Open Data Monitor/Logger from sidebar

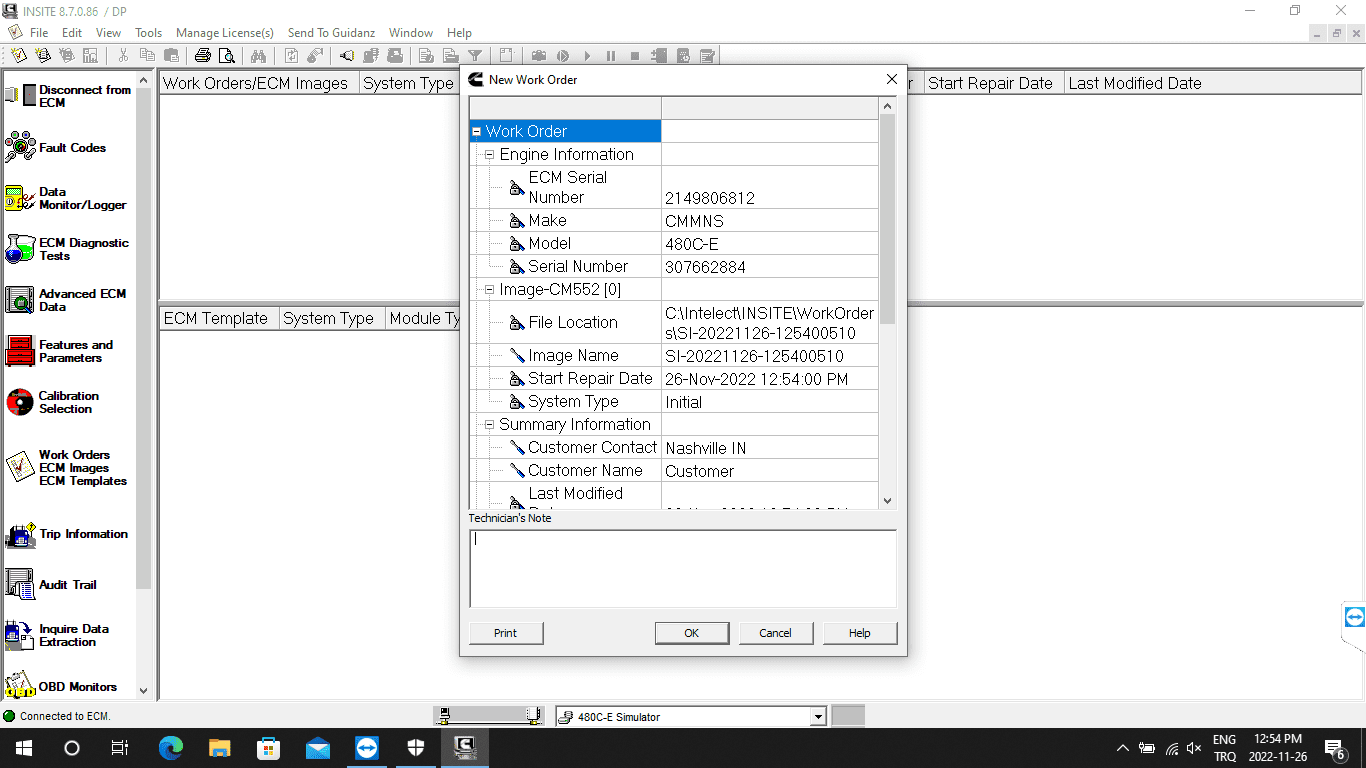pos(20,198)
